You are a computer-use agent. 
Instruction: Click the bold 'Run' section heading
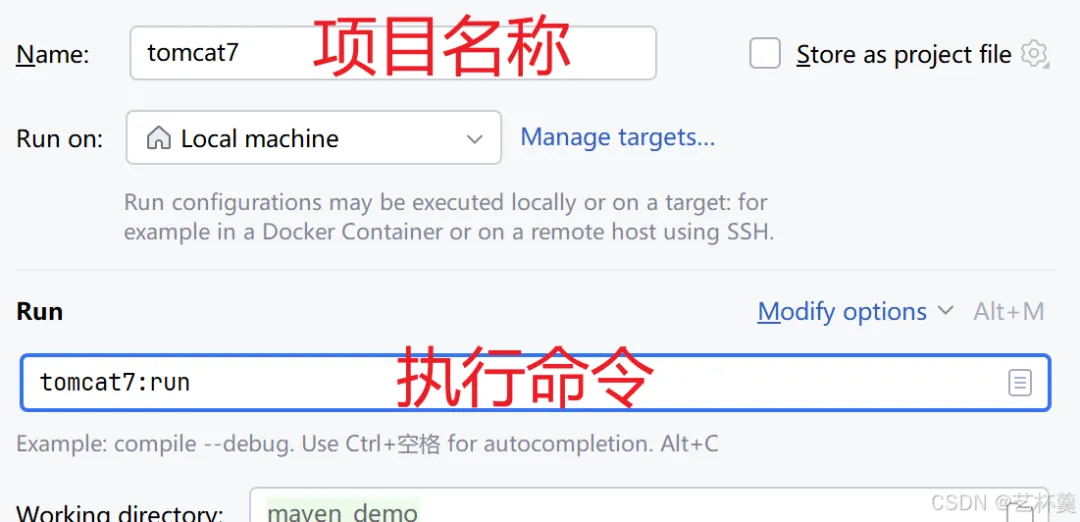39,311
